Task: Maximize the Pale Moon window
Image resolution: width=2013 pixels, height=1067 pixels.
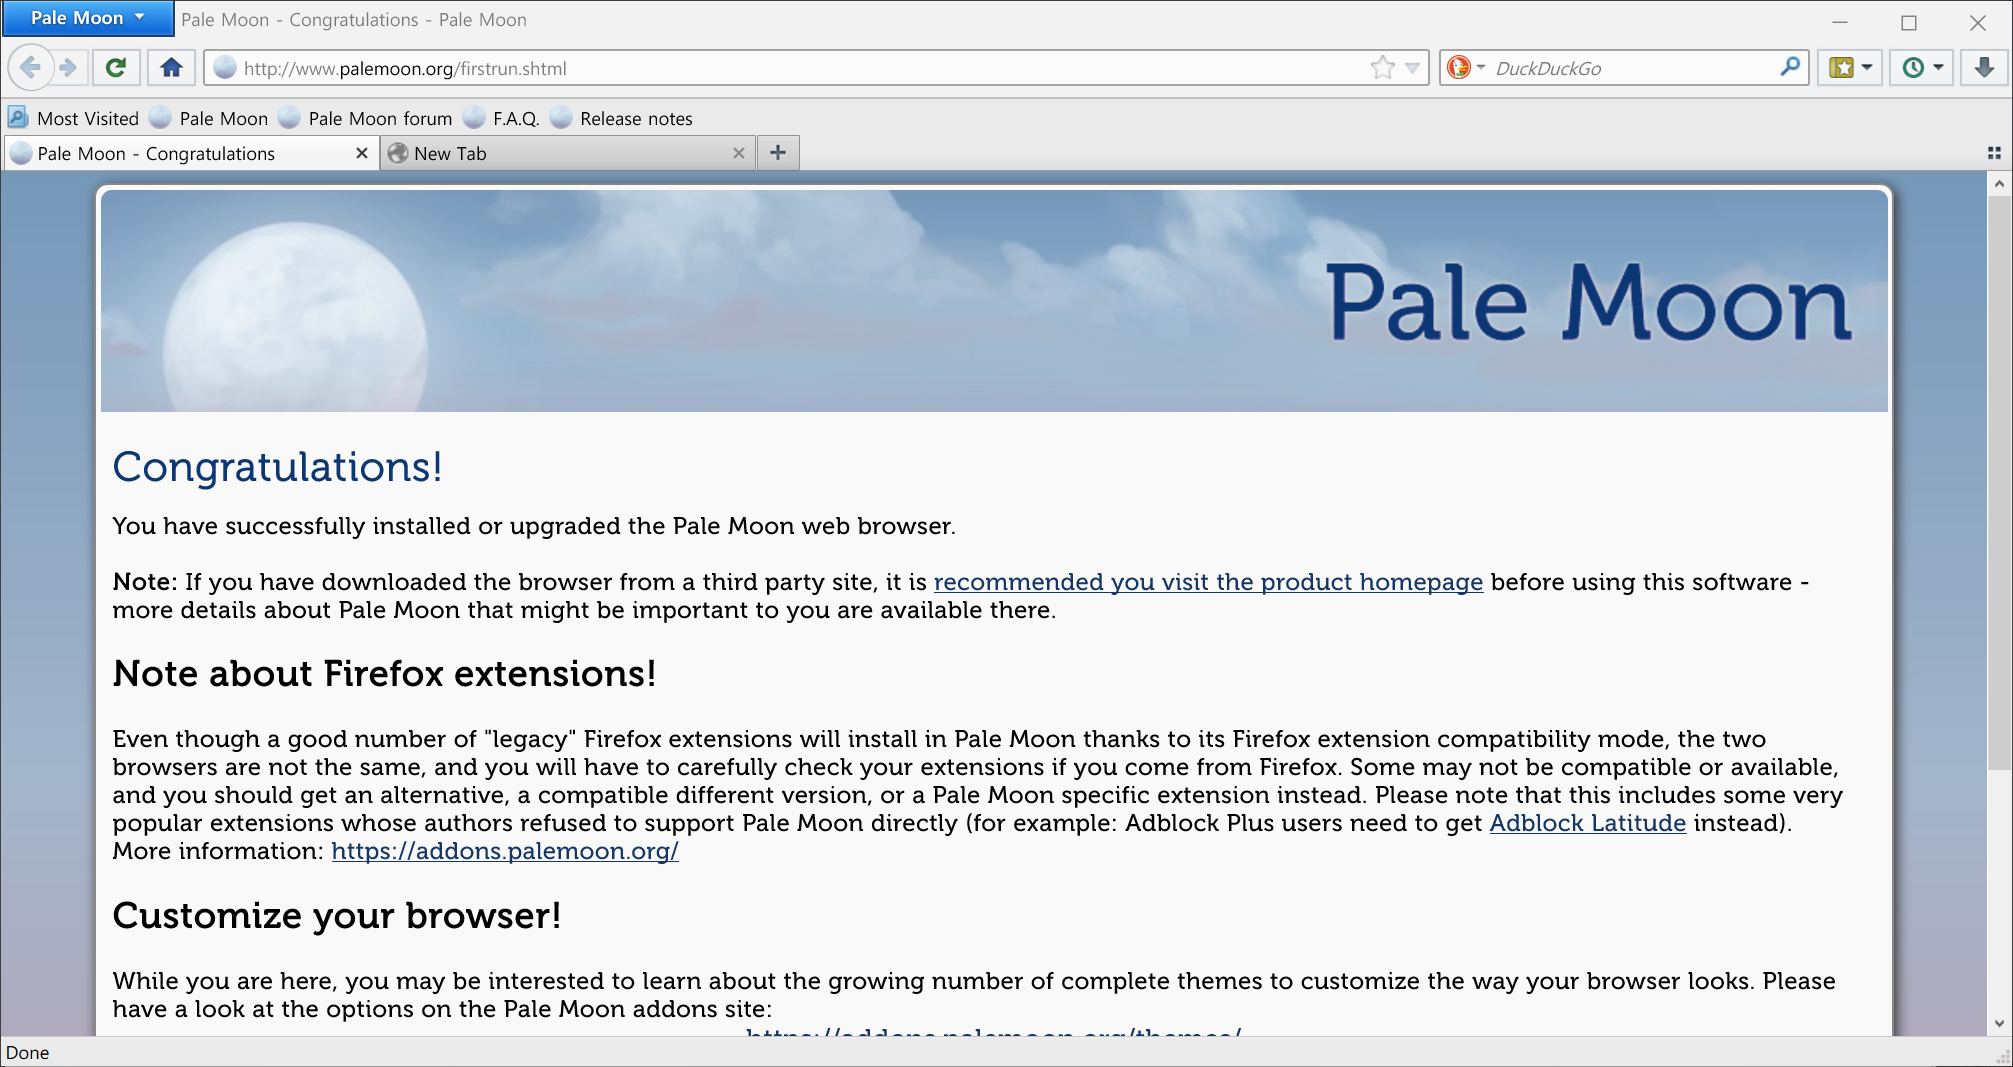Action: pos(1909,22)
